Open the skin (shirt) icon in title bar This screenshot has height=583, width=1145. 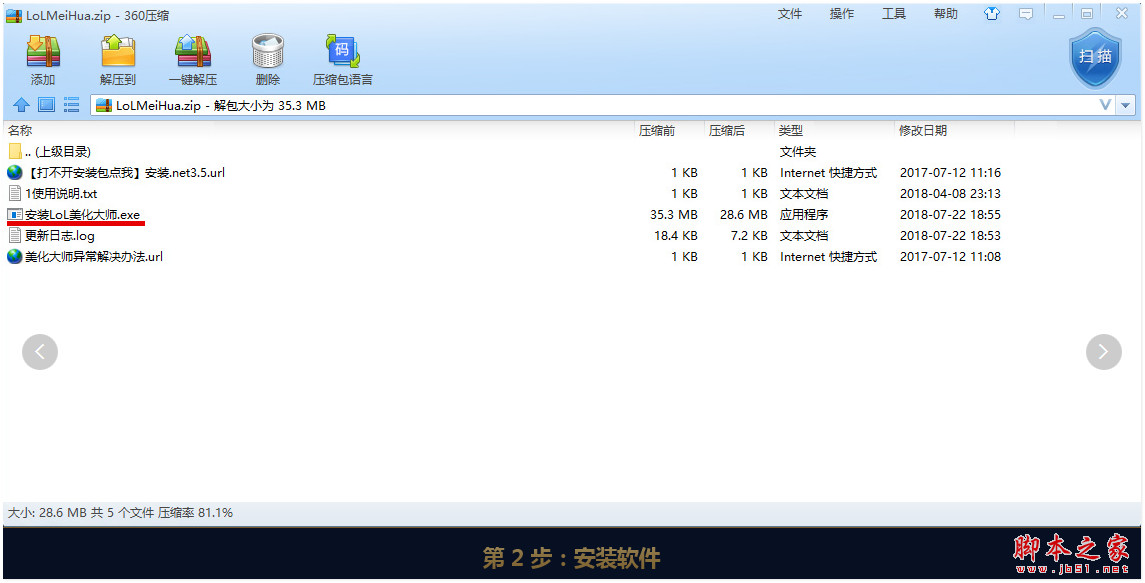coord(991,14)
